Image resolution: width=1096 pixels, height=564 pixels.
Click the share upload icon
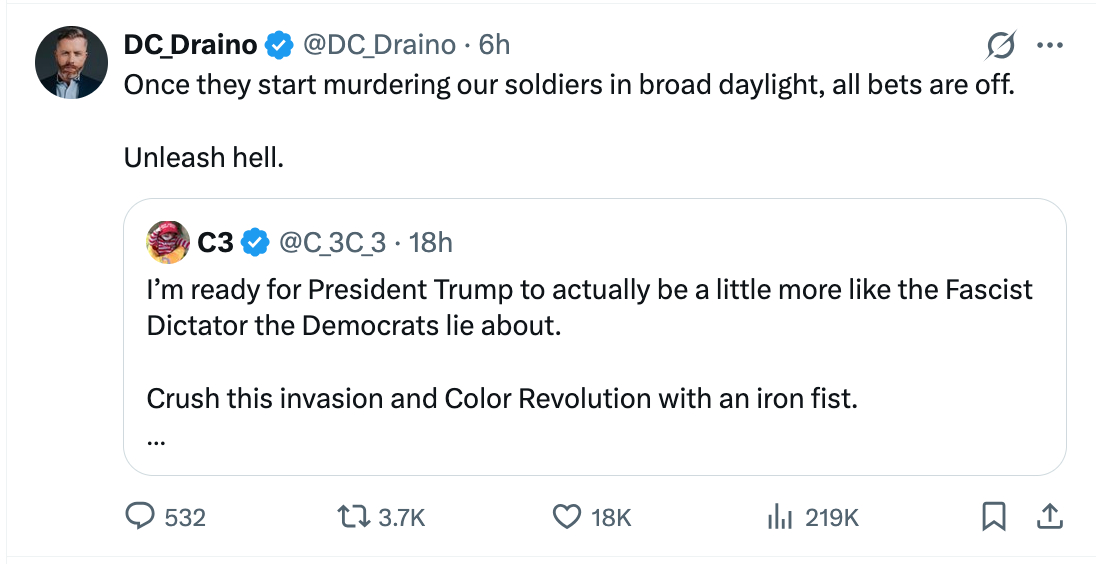tap(1048, 516)
